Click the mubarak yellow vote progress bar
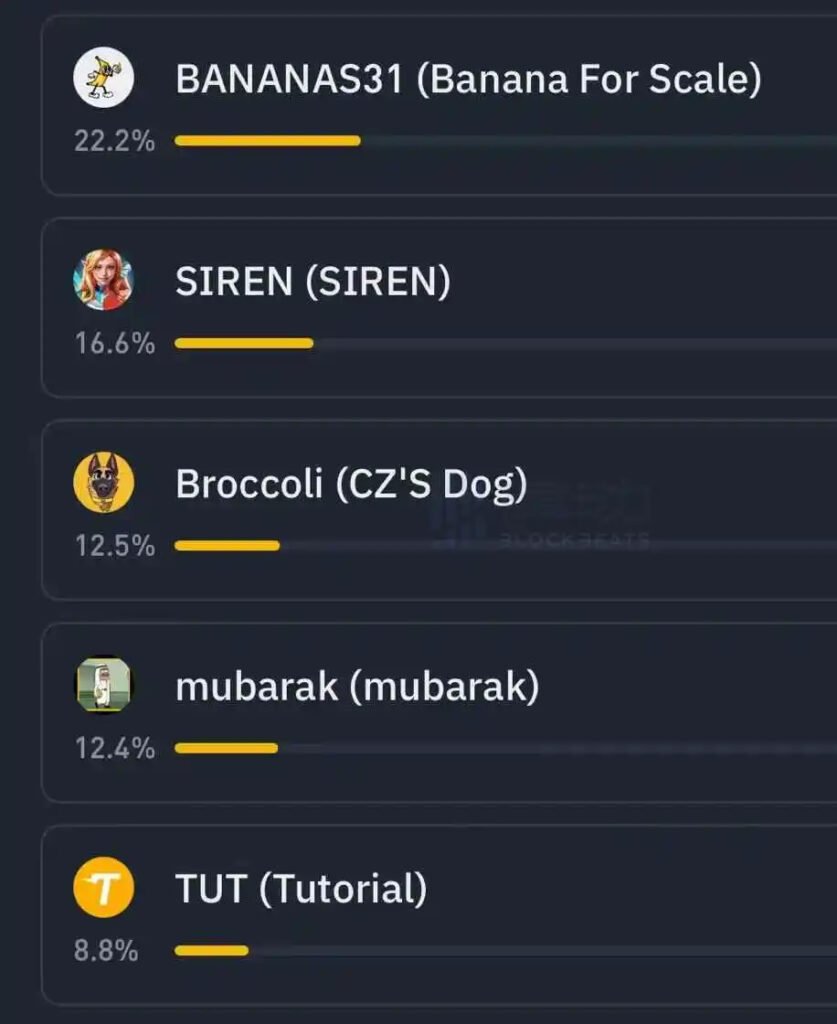Screen dimensions: 837x1024 pos(226,748)
